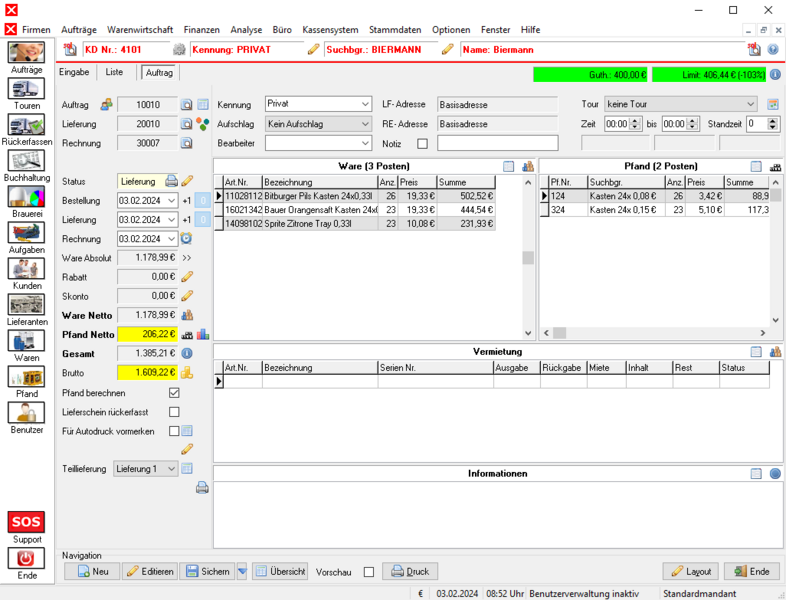Open the Brauerei module in sidebar
The width and height of the screenshot is (786, 600).
click(x=27, y=196)
